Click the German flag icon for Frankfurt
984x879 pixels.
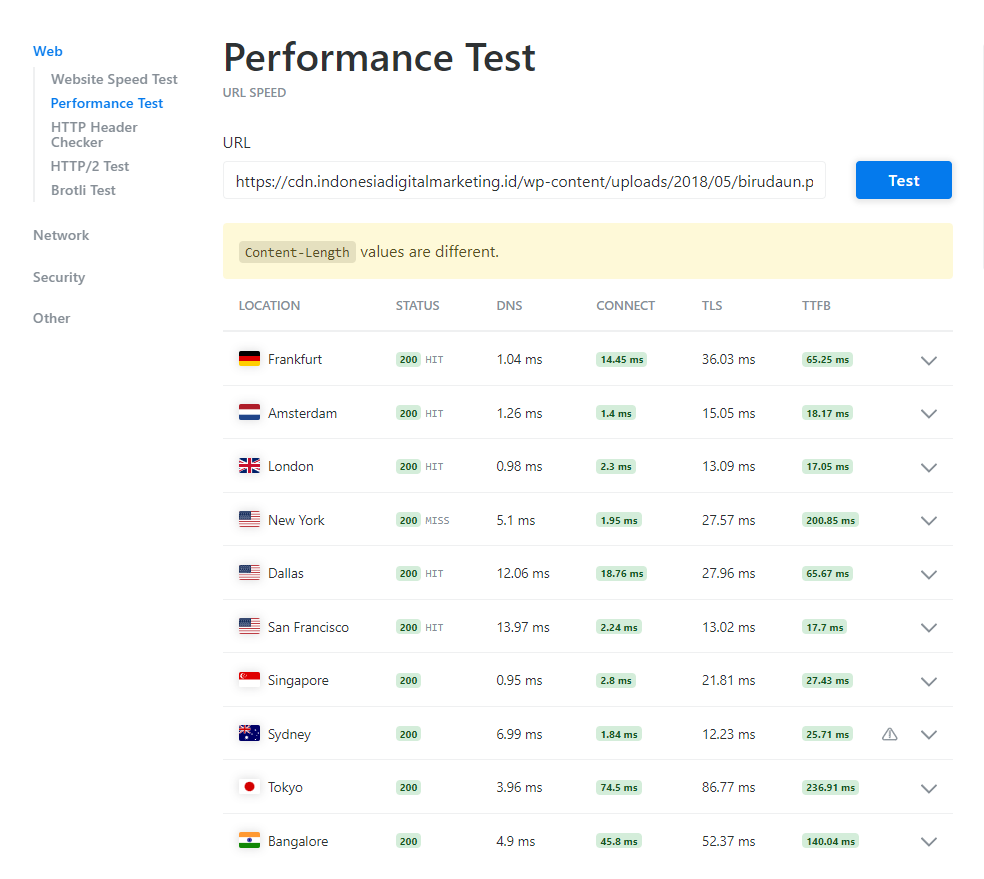249,359
